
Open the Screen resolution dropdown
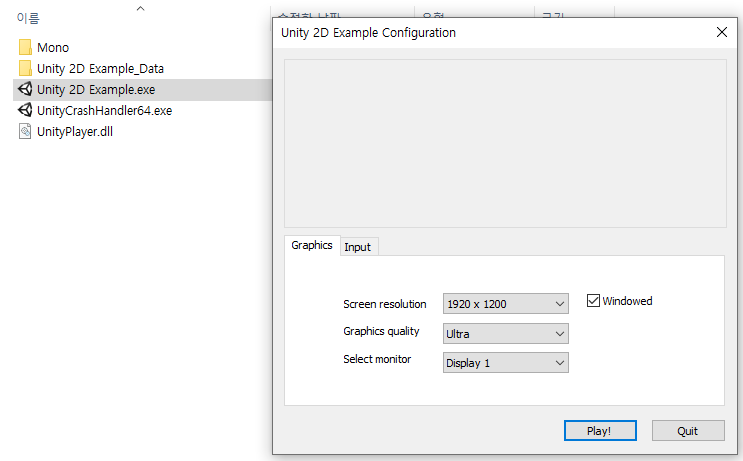506,304
